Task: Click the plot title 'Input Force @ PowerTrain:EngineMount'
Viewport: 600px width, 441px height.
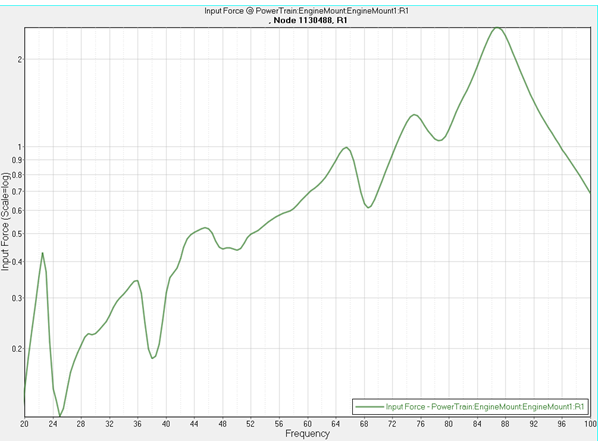Action: click(x=307, y=9)
